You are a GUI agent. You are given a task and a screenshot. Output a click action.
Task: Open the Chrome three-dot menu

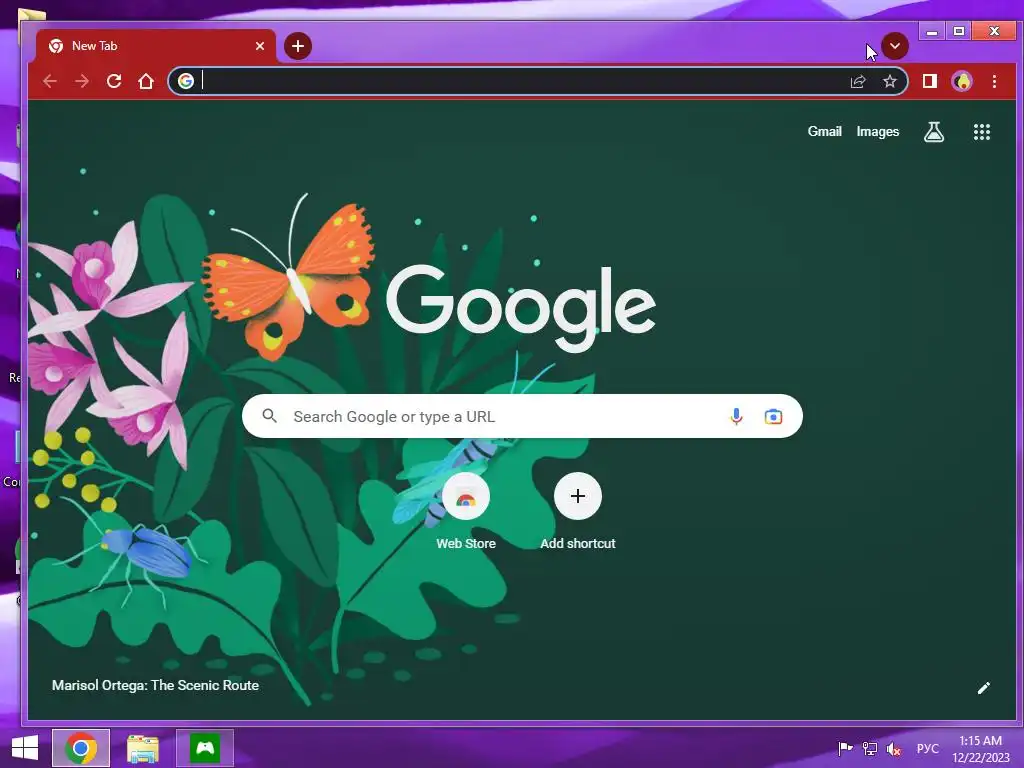994,81
